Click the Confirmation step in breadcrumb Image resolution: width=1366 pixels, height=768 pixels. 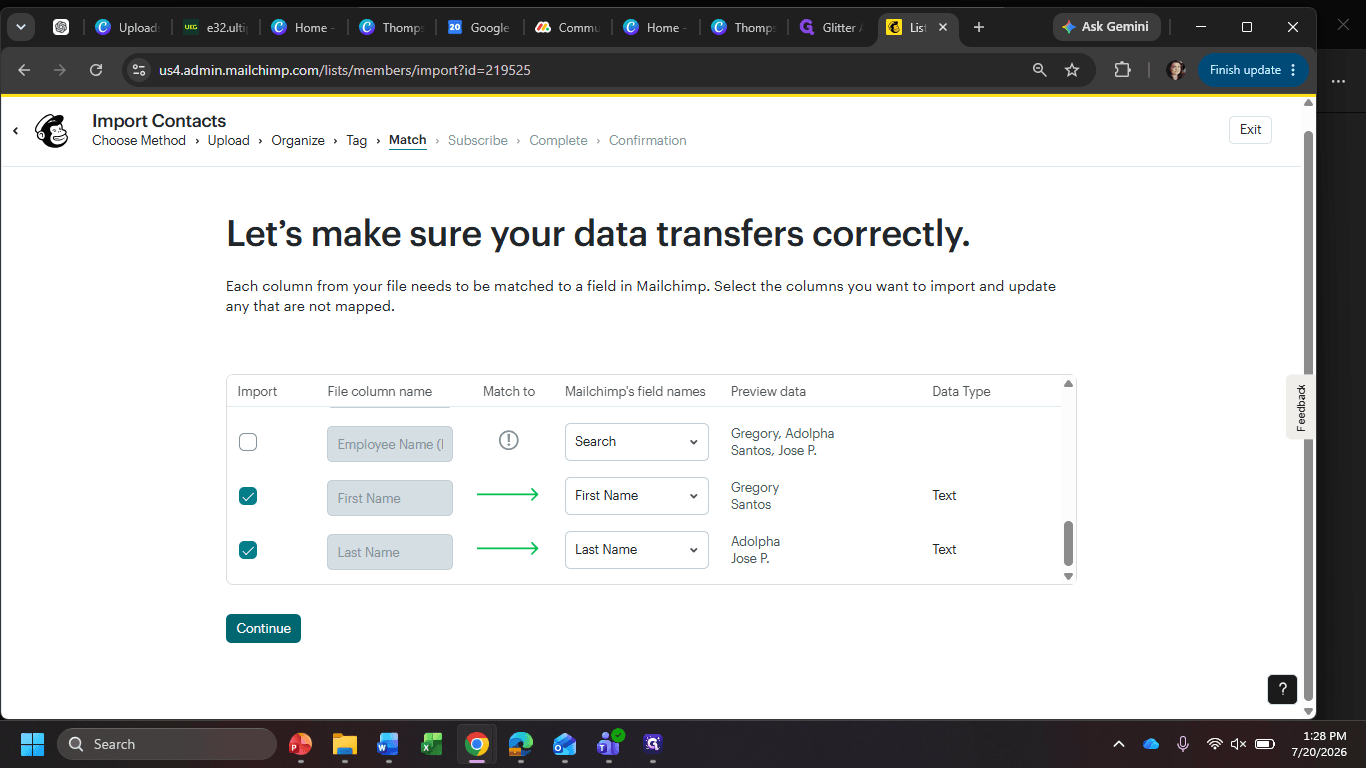tap(648, 140)
